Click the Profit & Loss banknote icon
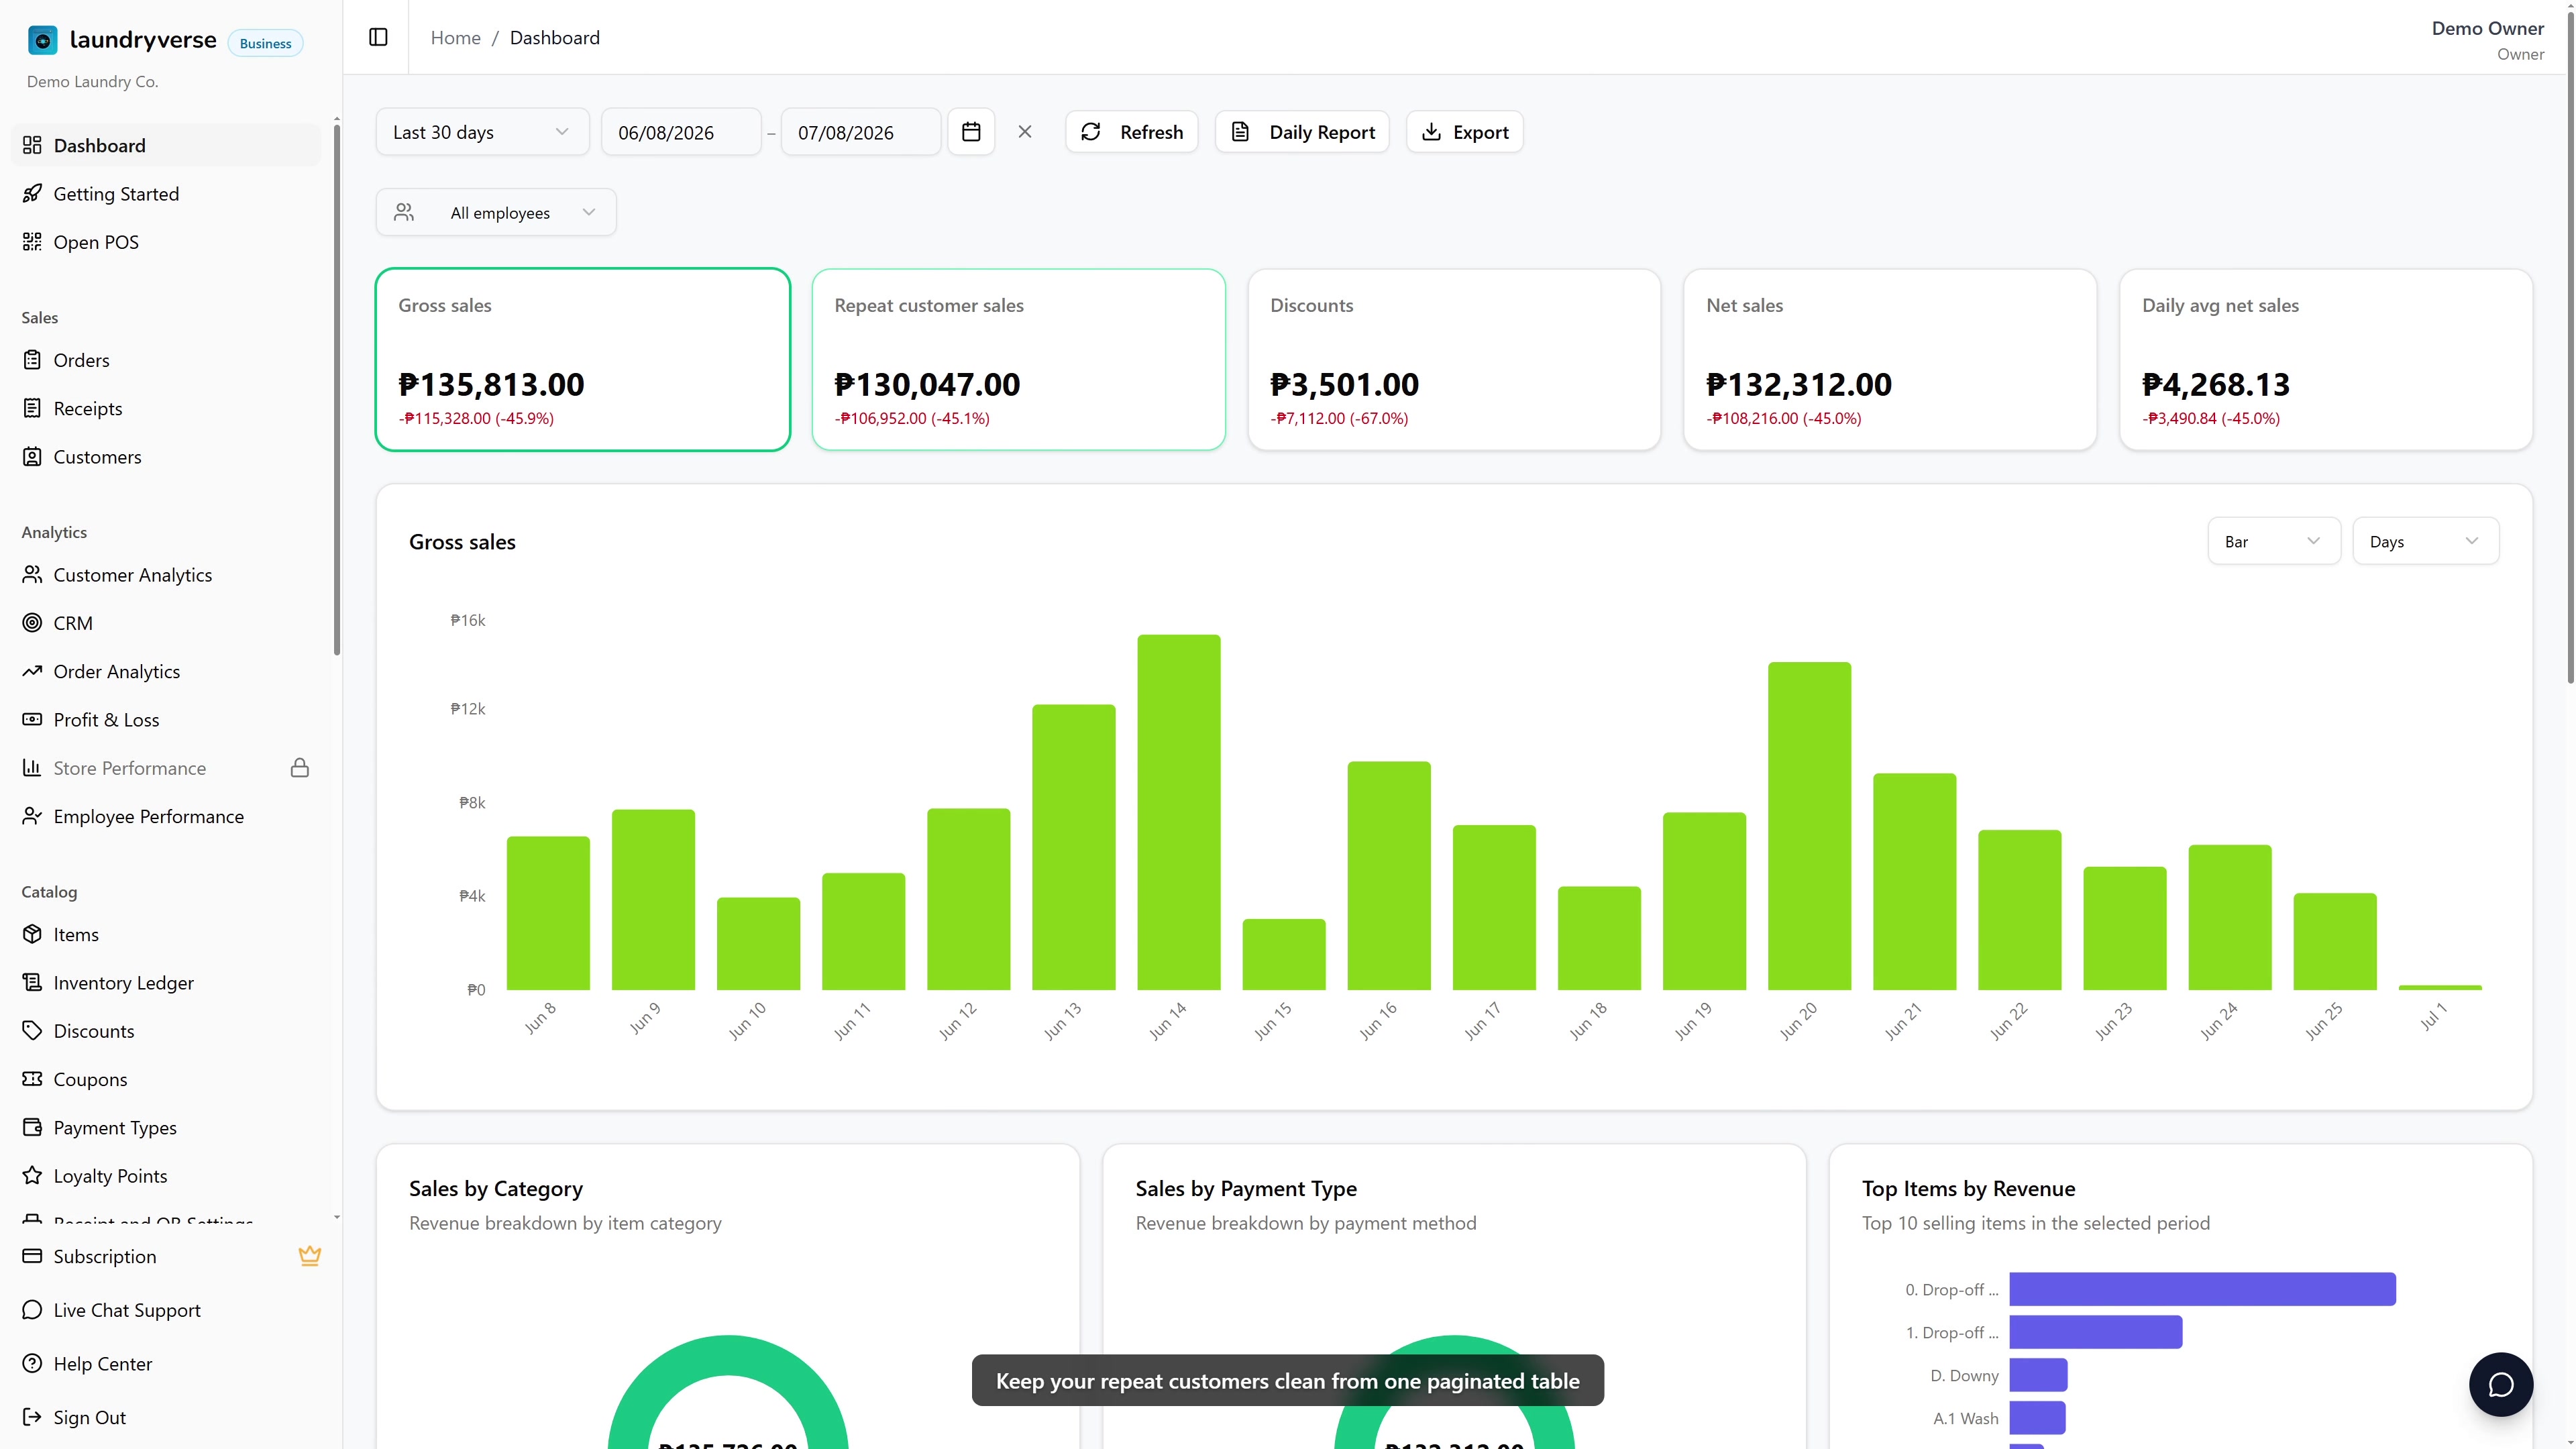This screenshot has height=1449, width=2576. [x=32, y=719]
